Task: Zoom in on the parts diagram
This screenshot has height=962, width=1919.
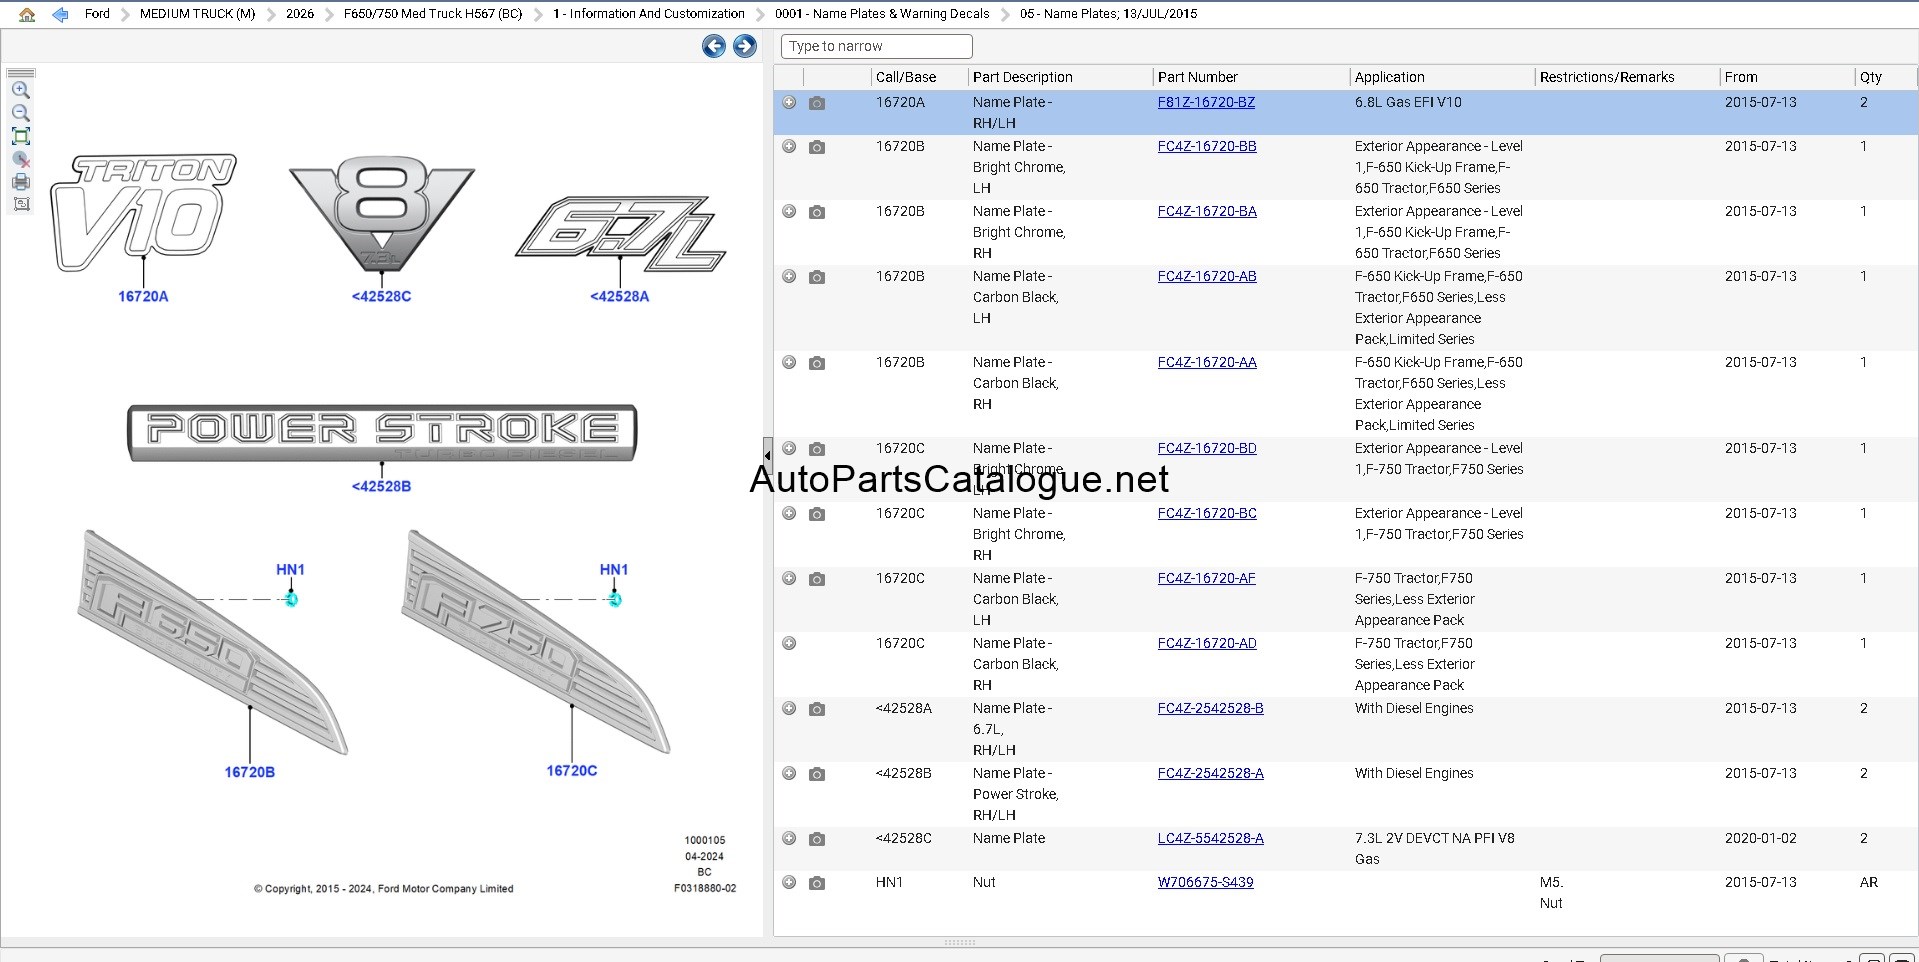Action: [21, 90]
